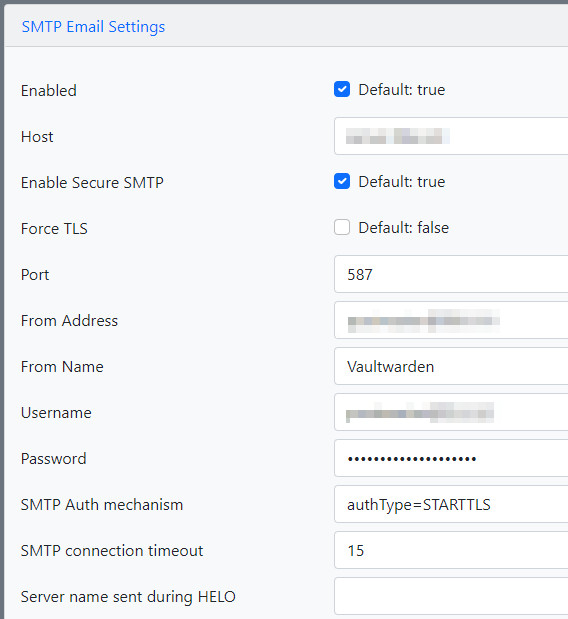Select the SMTP connection timeout field
The image size is (568, 619).
pyautogui.click(x=451, y=550)
